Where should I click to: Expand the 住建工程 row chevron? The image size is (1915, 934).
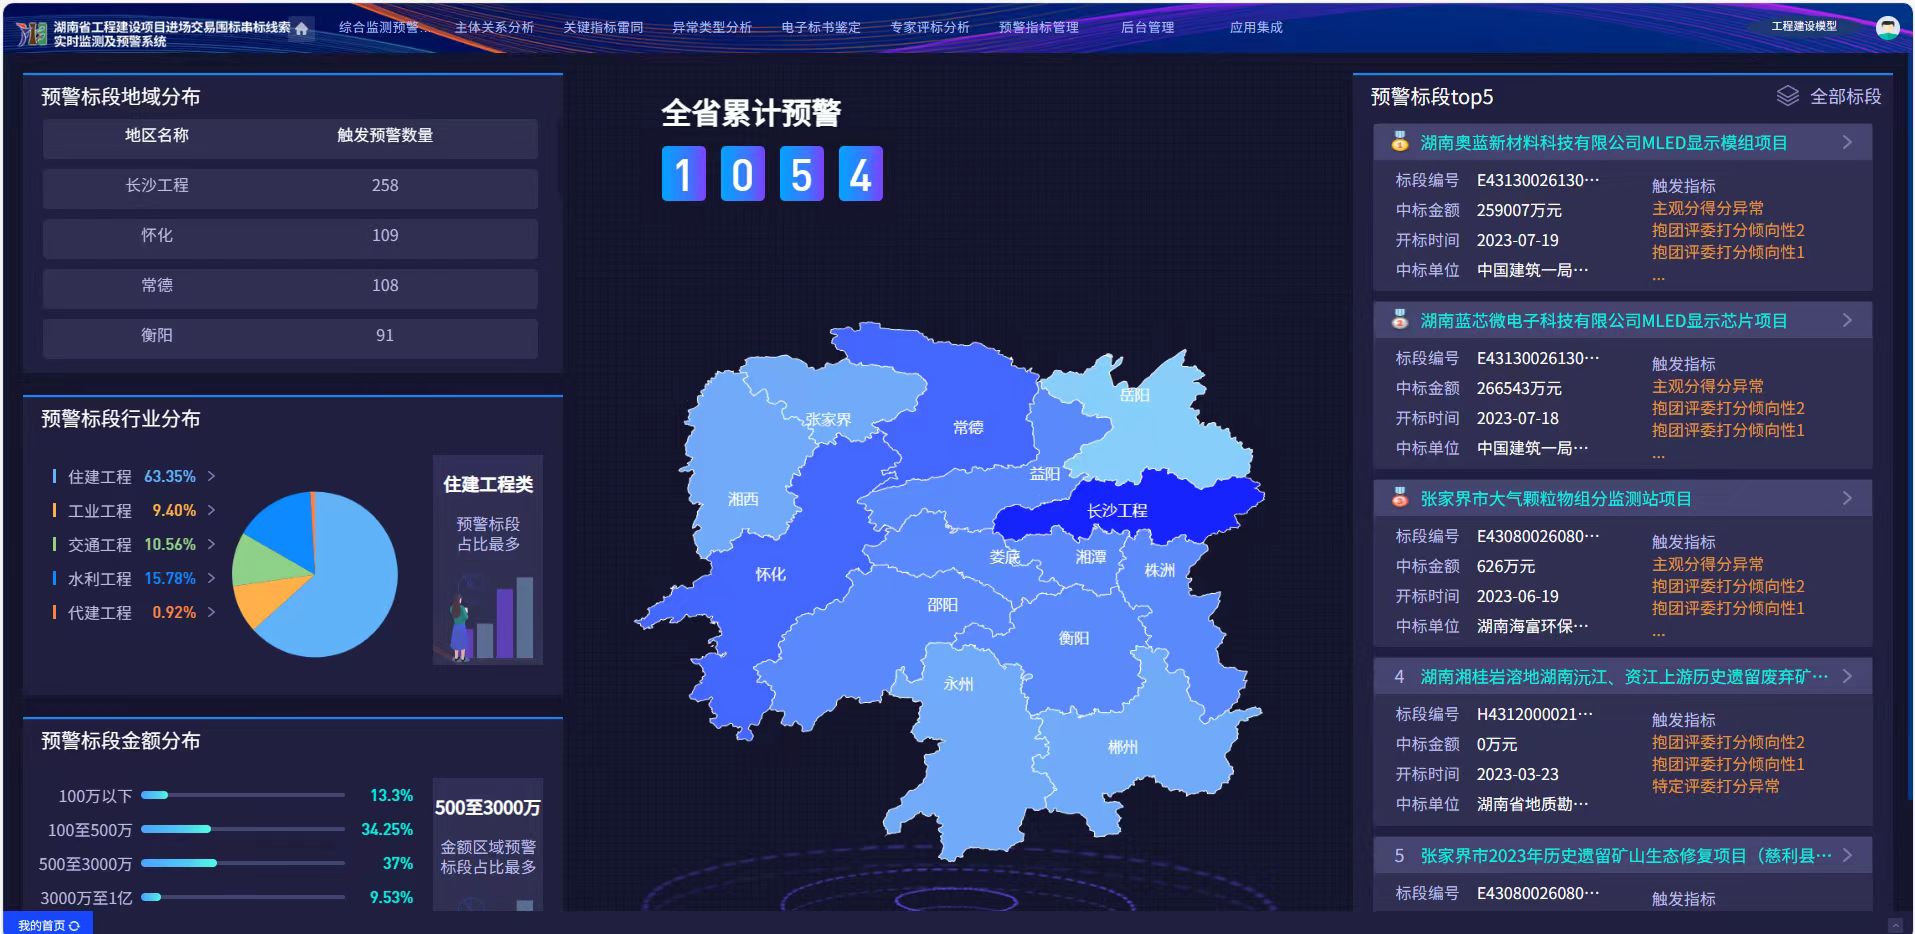click(210, 477)
